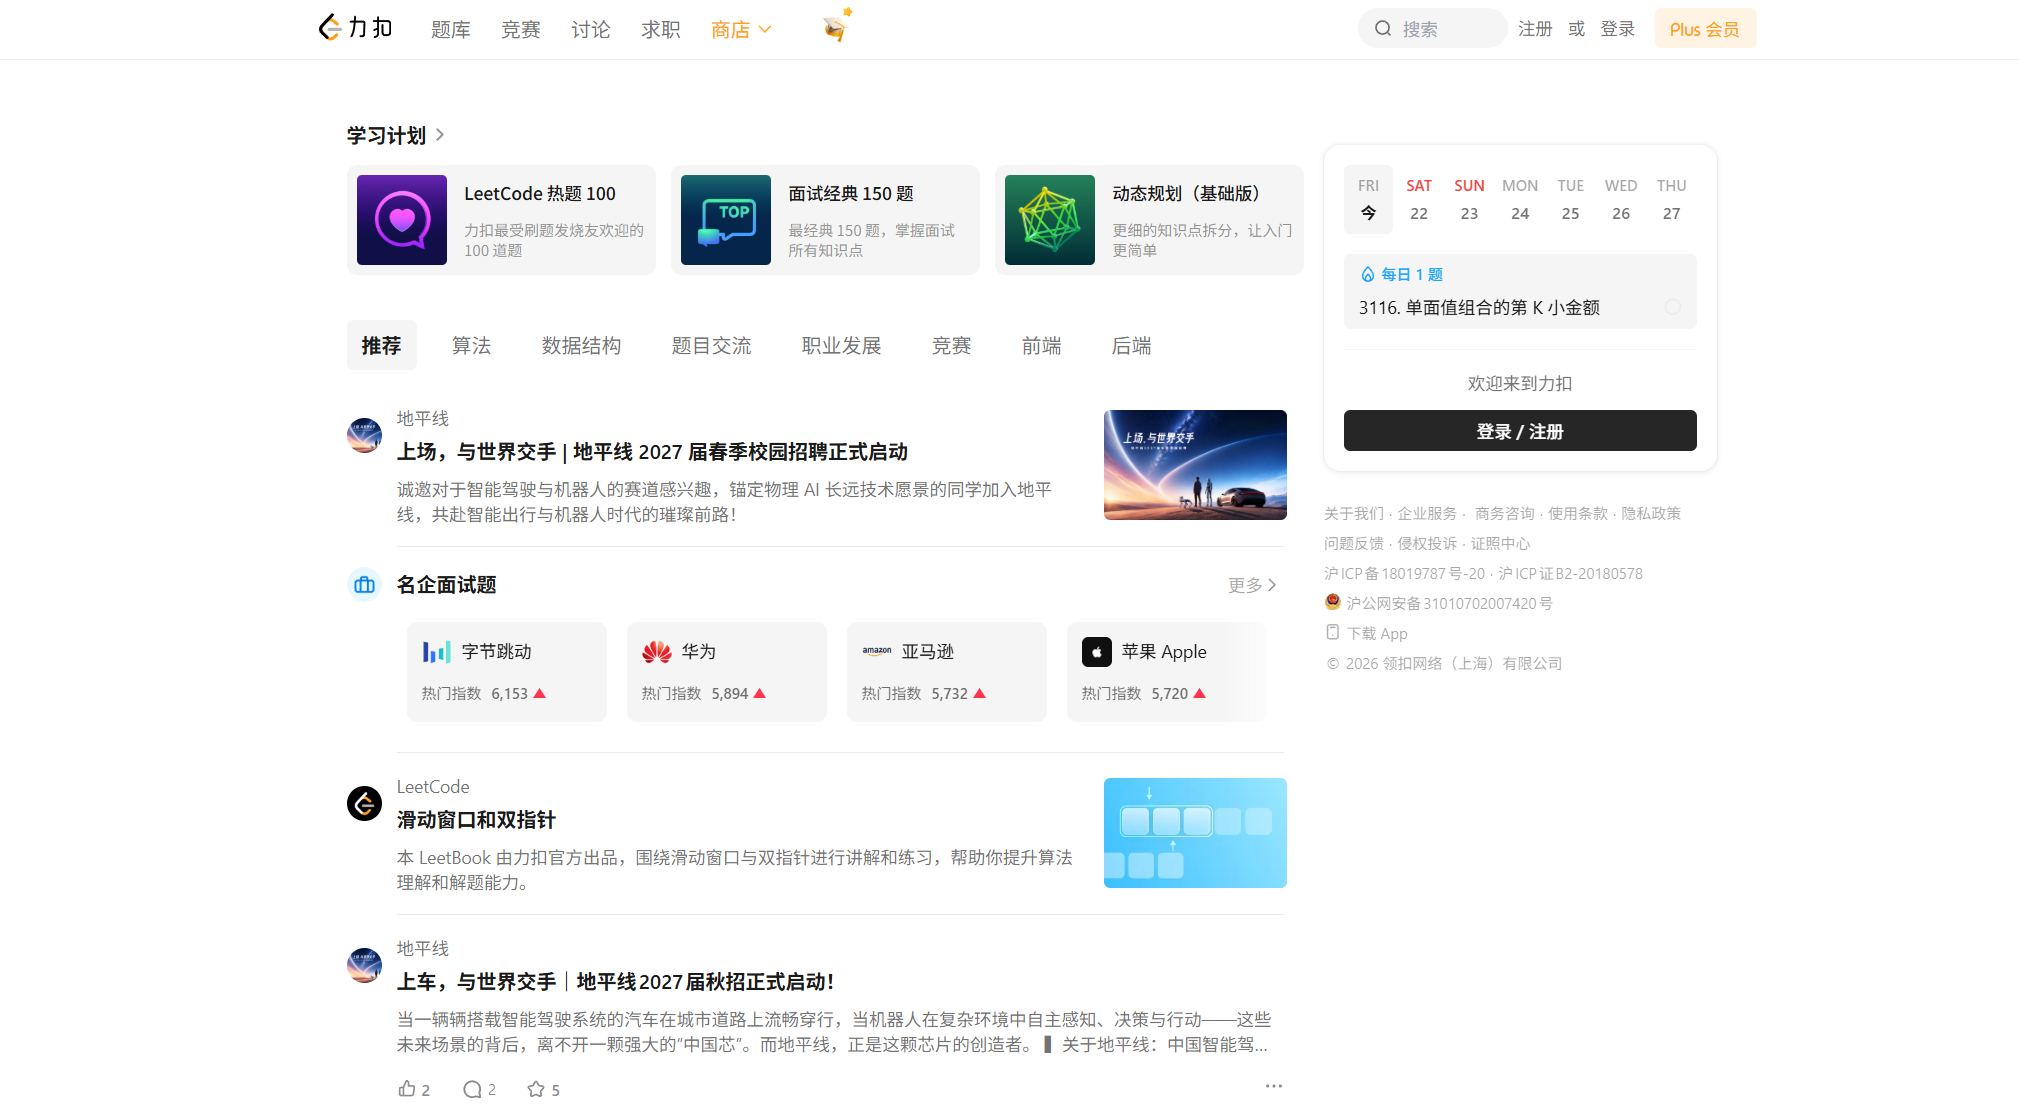Open 讨论 in the top navigation
The image size is (2019, 1119).
pyautogui.click(x=591, y=30)
